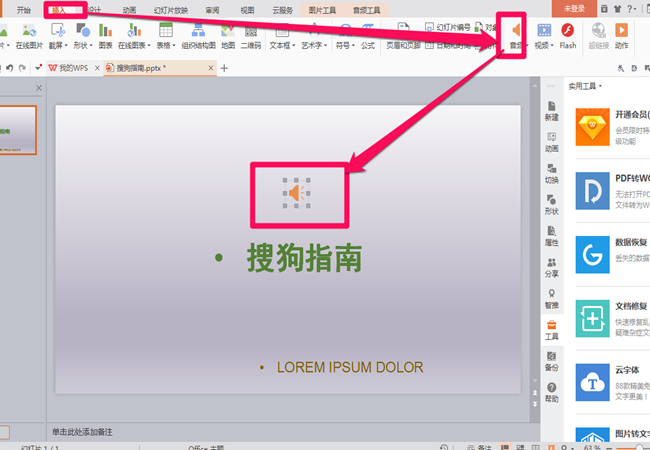Open the Cloud Fonts (云字体) card
The height and width of the screenshot is (450, 650).
[613, 382]
